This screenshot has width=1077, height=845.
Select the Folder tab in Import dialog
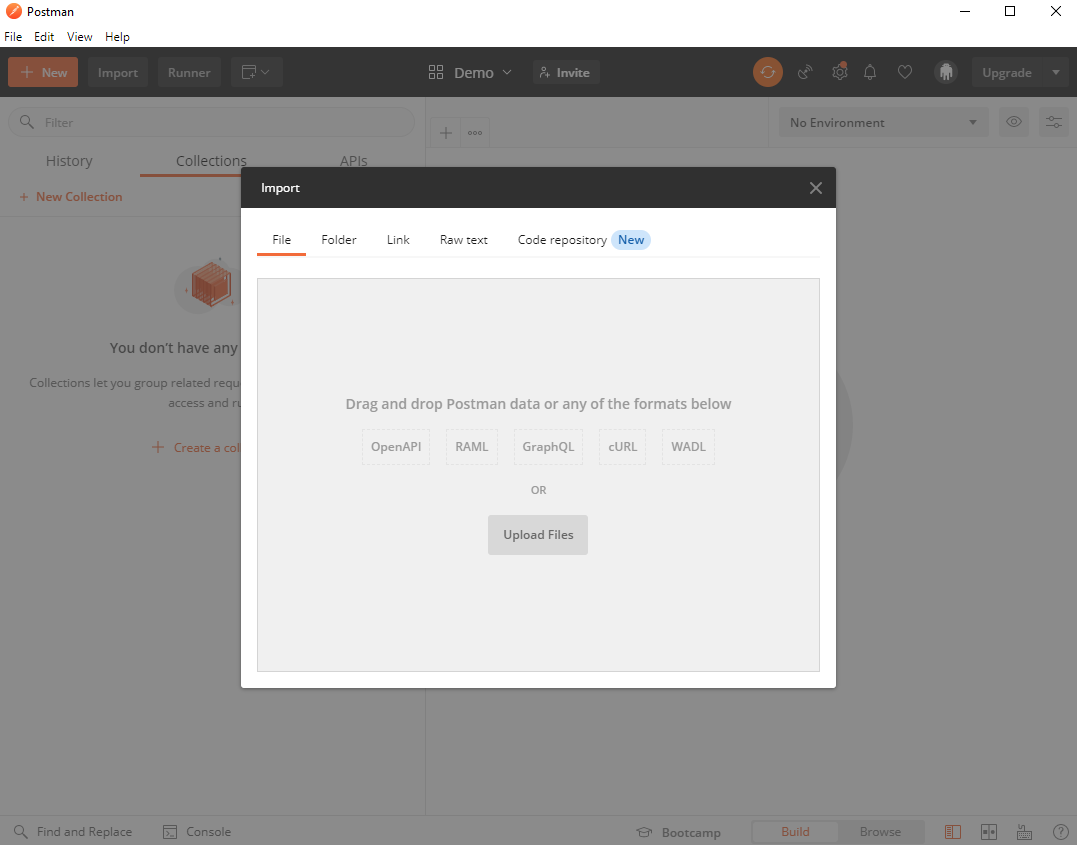(x=339, y=240)
